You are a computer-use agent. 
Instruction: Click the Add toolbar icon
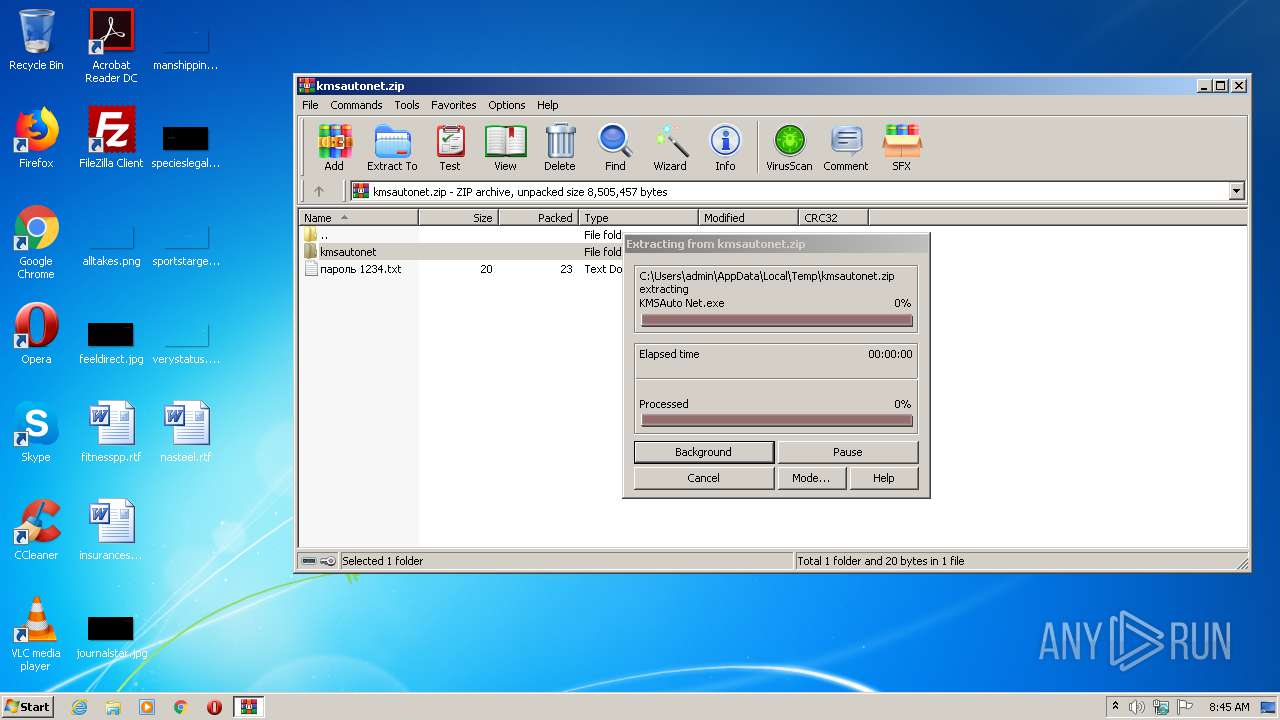click(334, 148)
